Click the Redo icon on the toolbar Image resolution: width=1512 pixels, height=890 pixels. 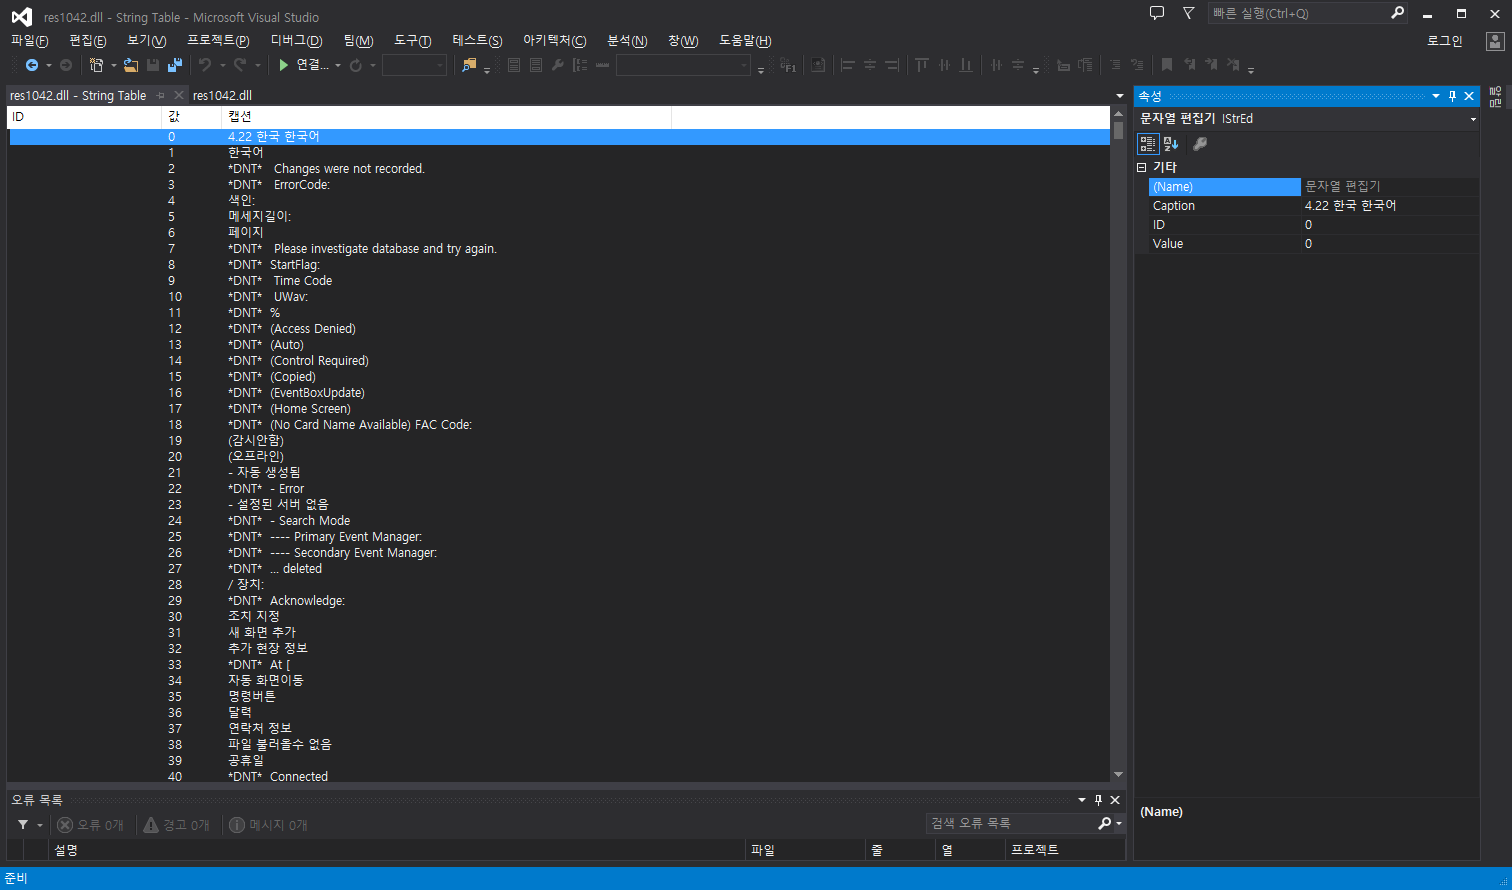pyautogui.click(x=241, y=64)
